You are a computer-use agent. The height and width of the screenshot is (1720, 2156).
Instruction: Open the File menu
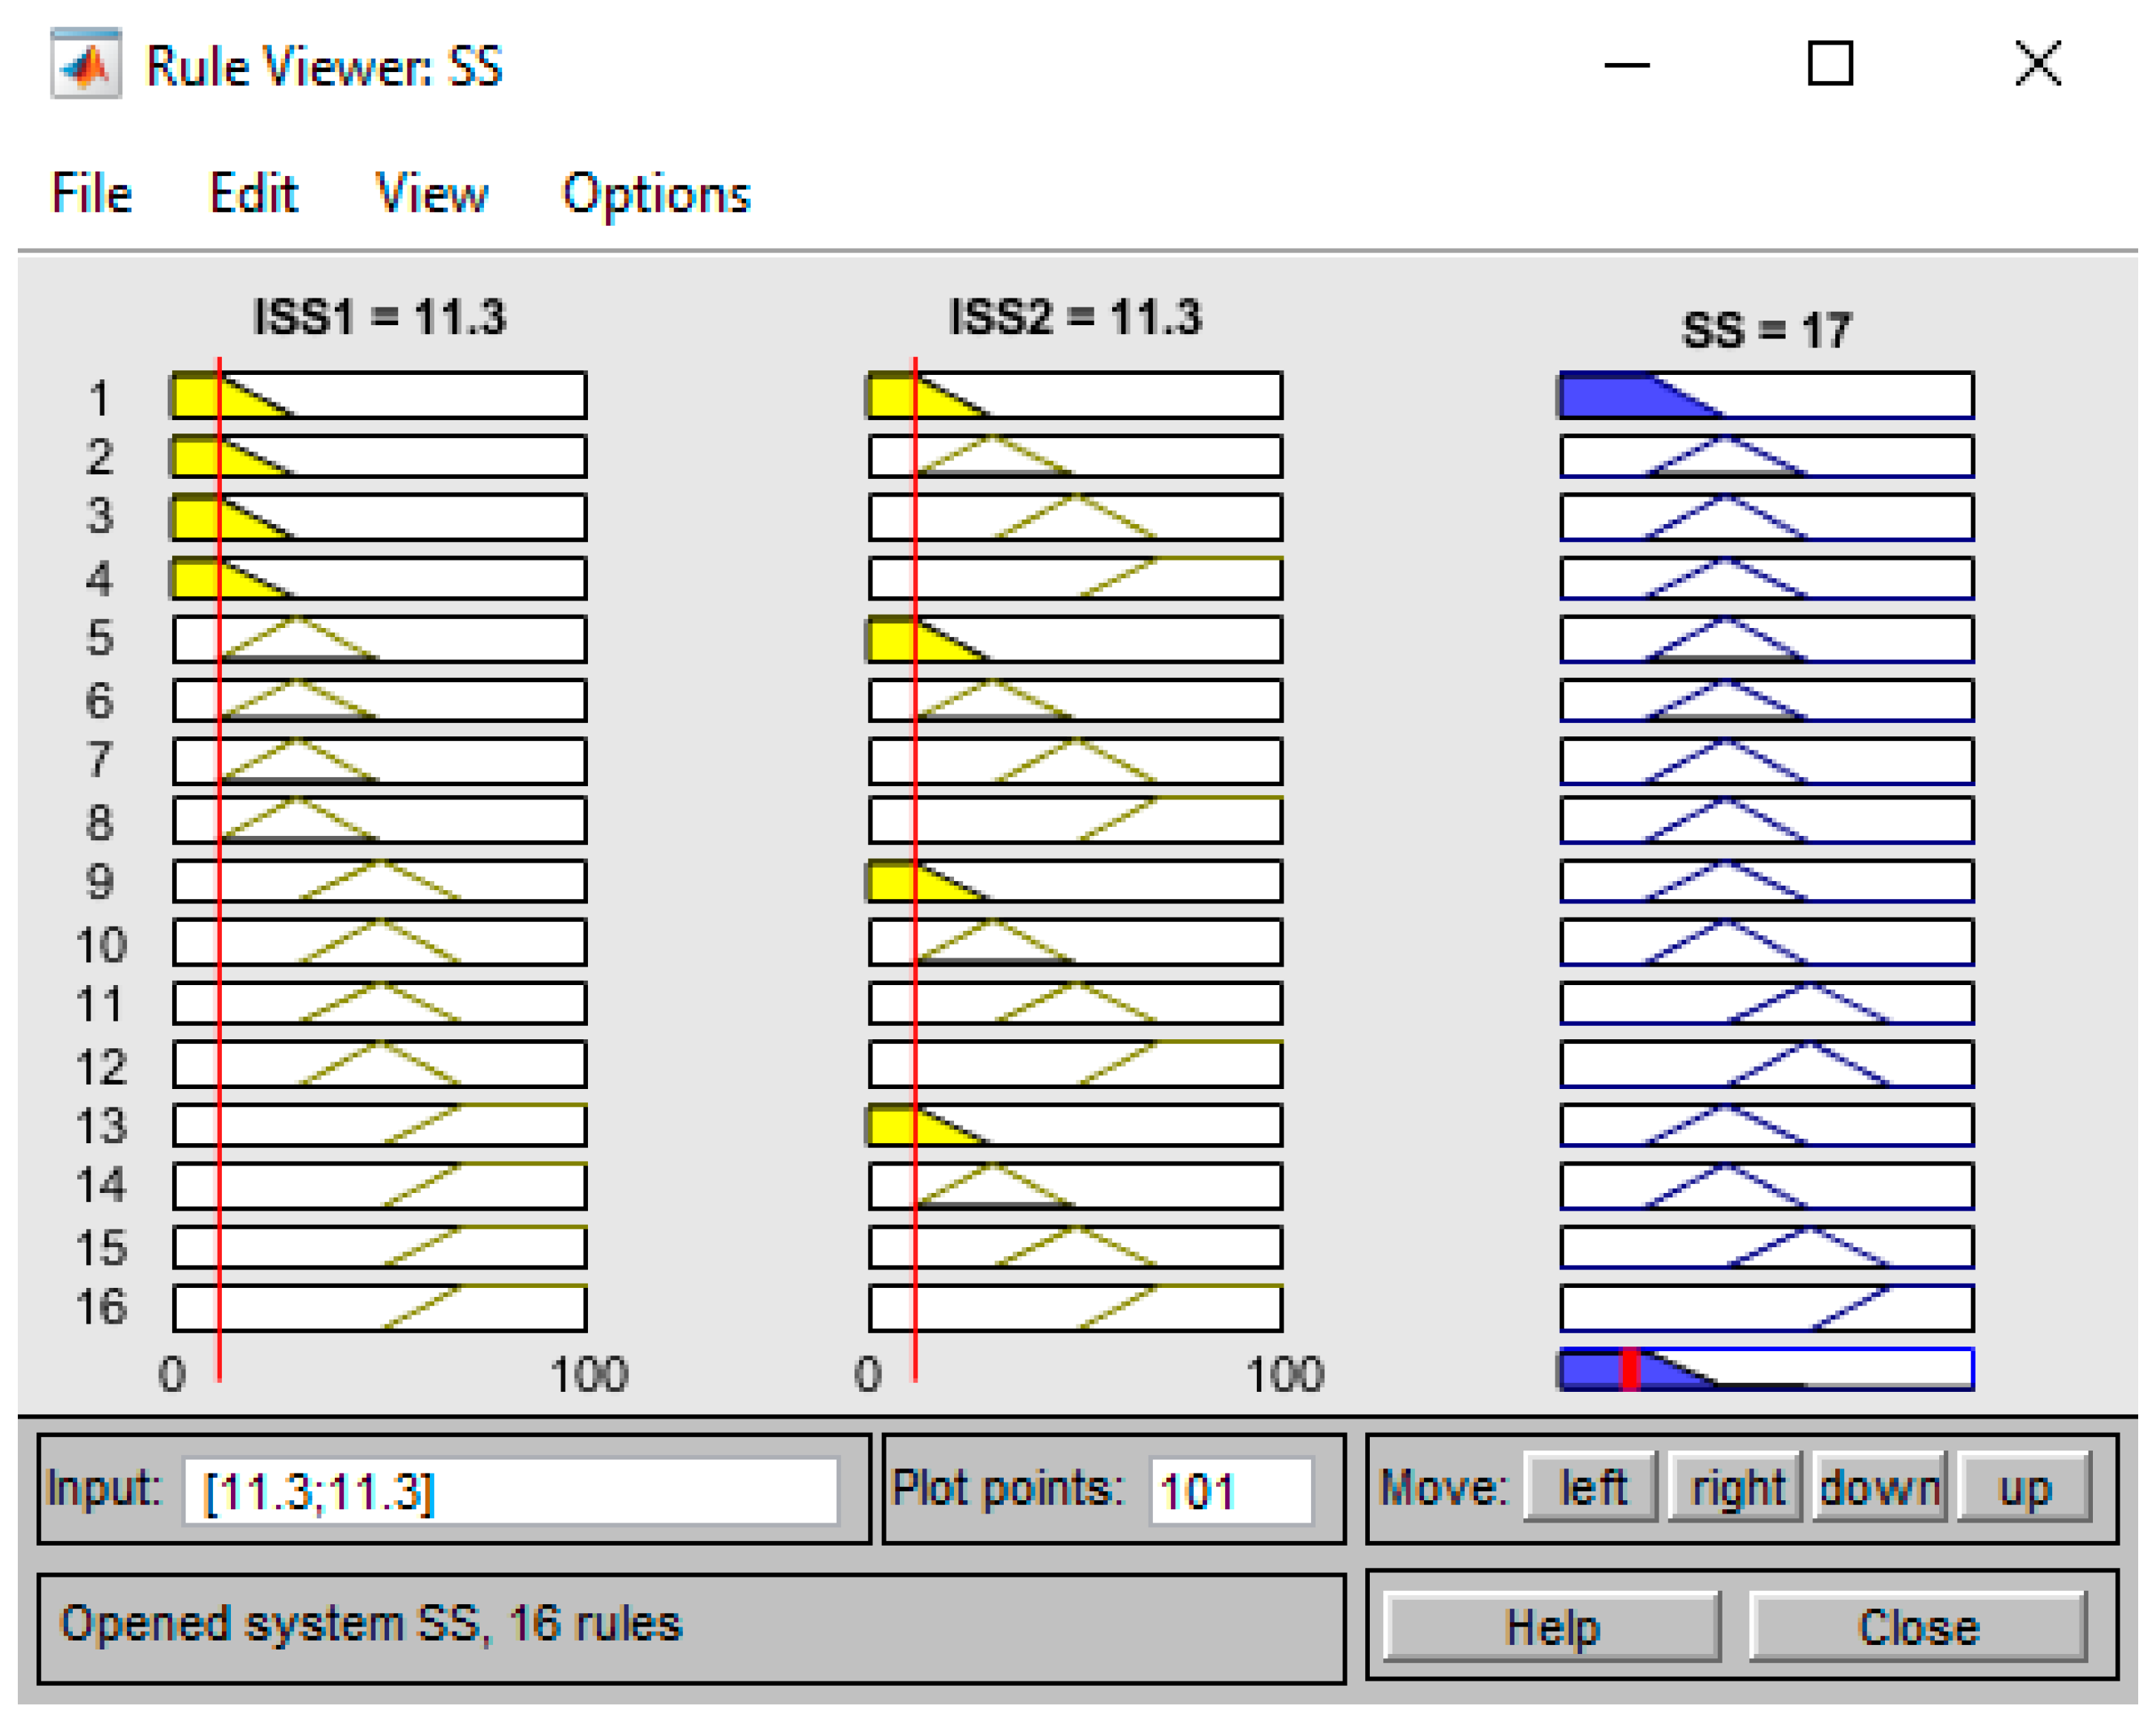[x=91, y=193]
